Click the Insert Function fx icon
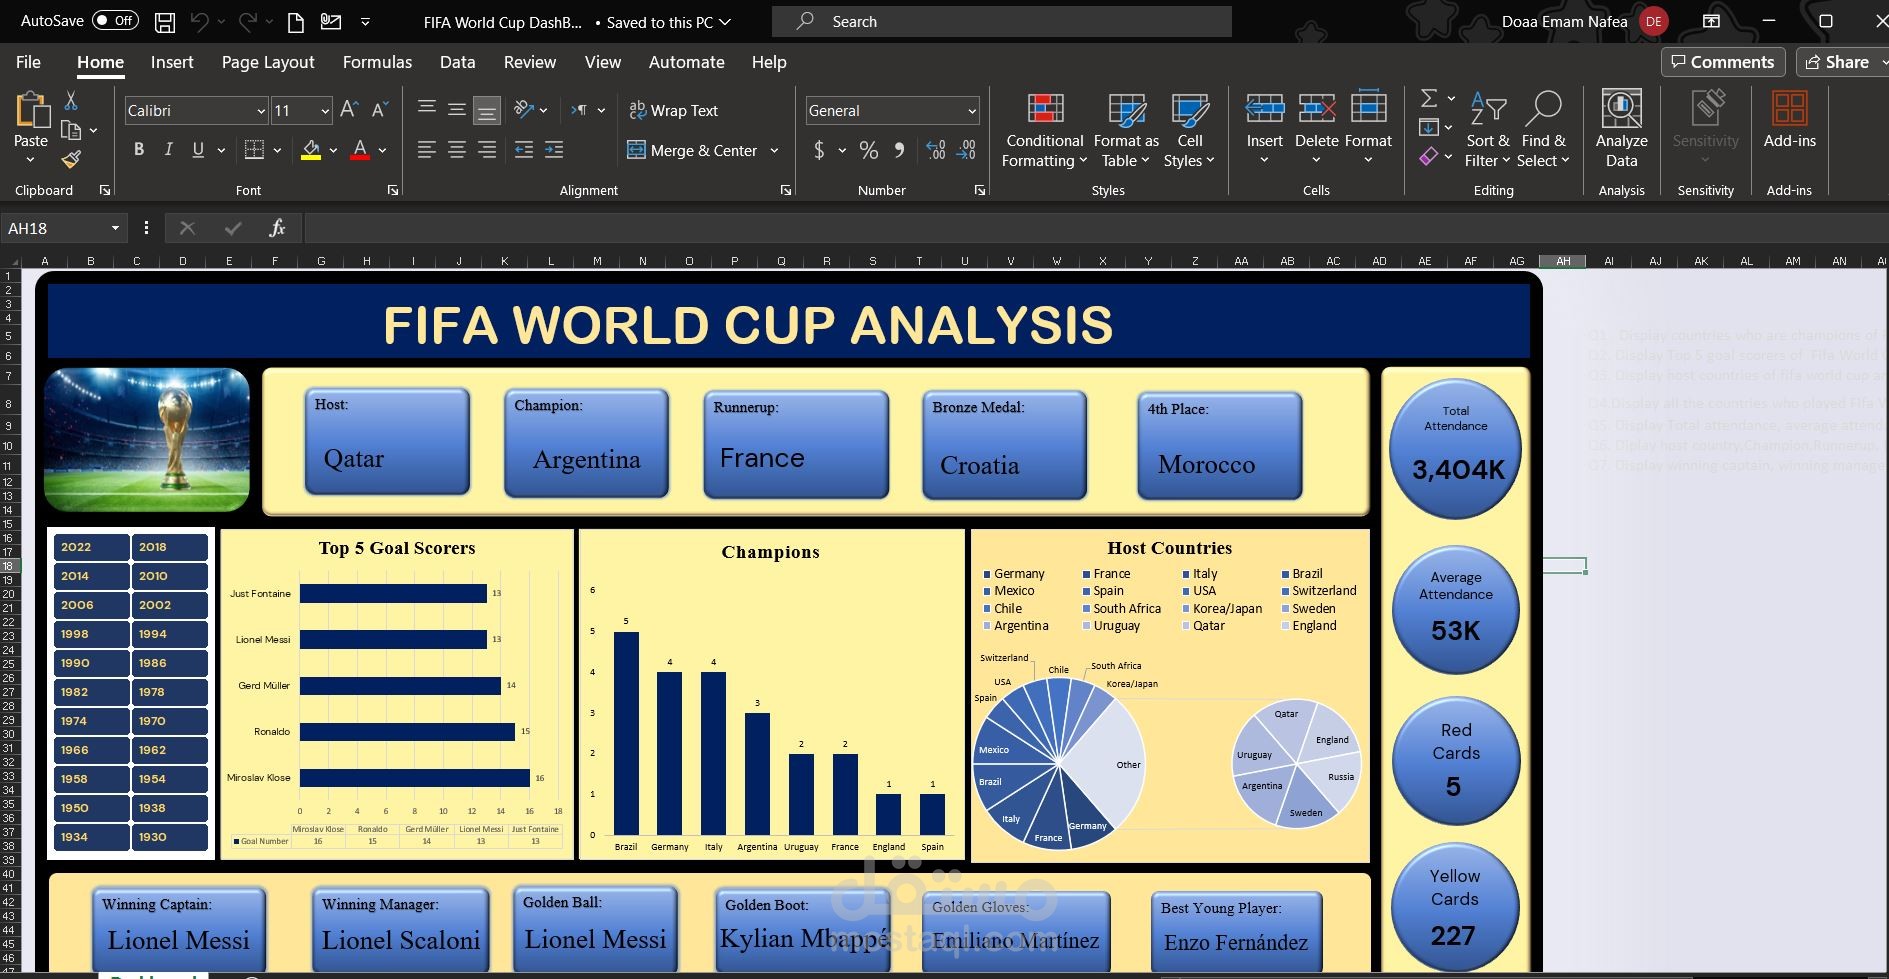The width and height of the screenshot is (1889, 979). point(277,228)
